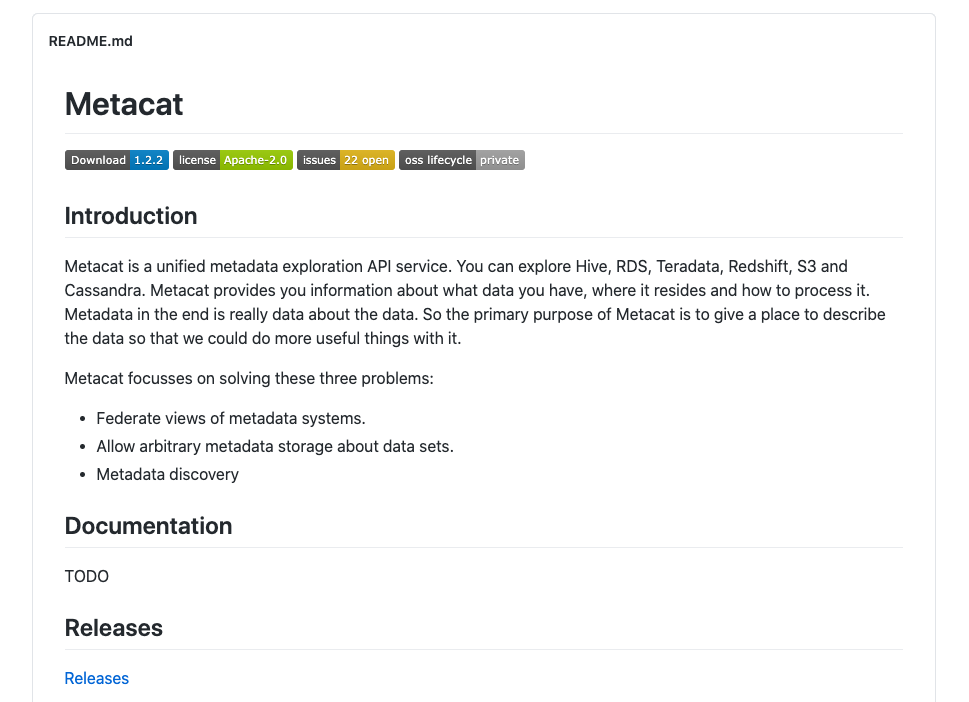Screen dimensions: 969x702
Task: Click the issues 22 open badge
Action: [345, 160]
